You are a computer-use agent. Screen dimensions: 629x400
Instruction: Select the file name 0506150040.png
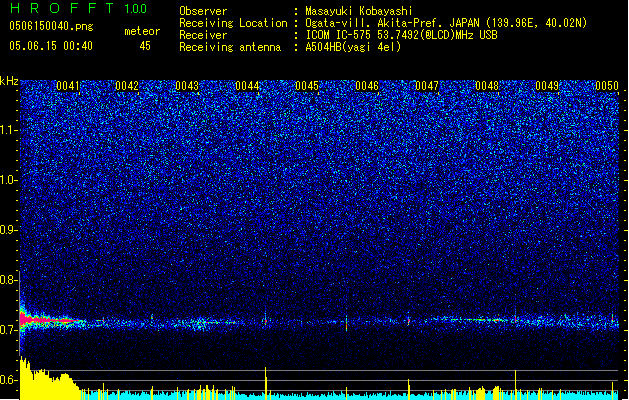(x=51, y=26)
